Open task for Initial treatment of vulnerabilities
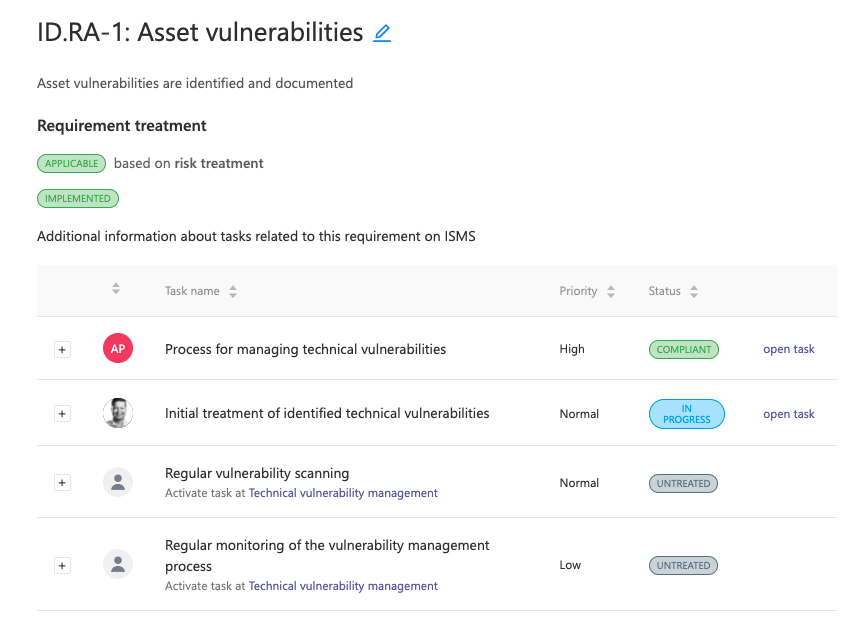The image size is (866, 618). [x=789, y=414]
